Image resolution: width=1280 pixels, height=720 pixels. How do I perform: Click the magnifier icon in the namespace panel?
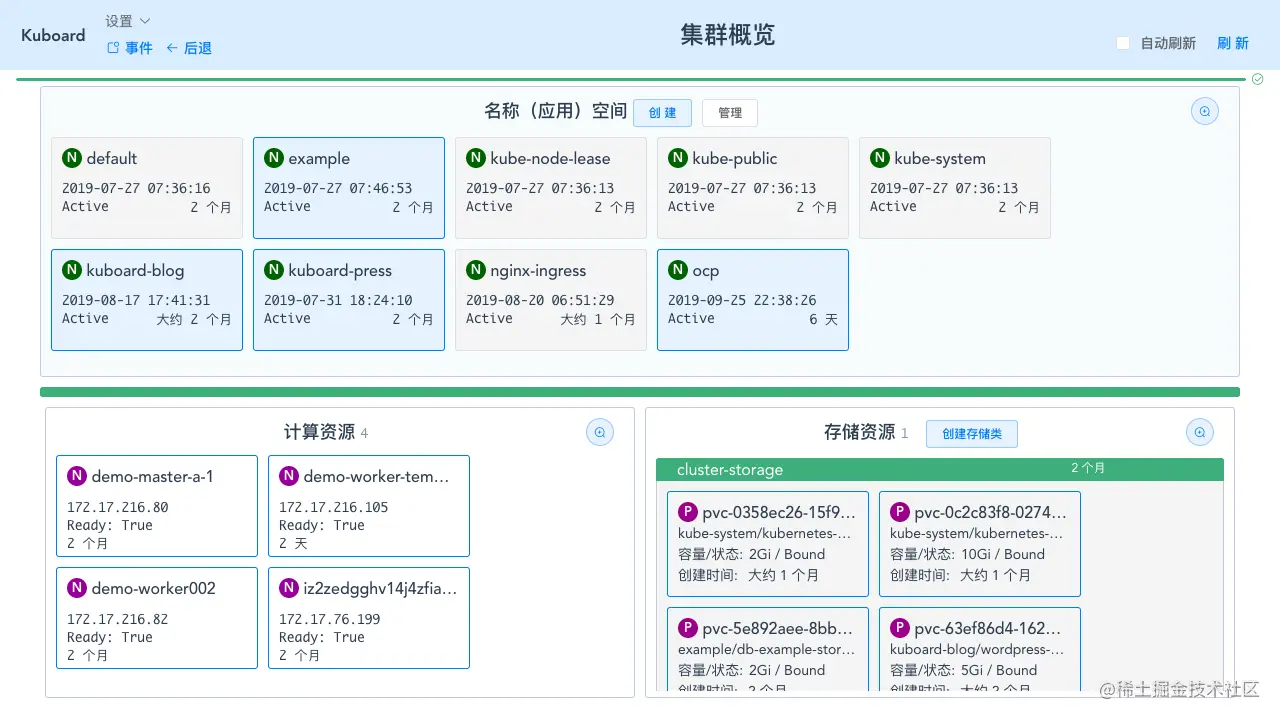click(x=1204, y=111)
